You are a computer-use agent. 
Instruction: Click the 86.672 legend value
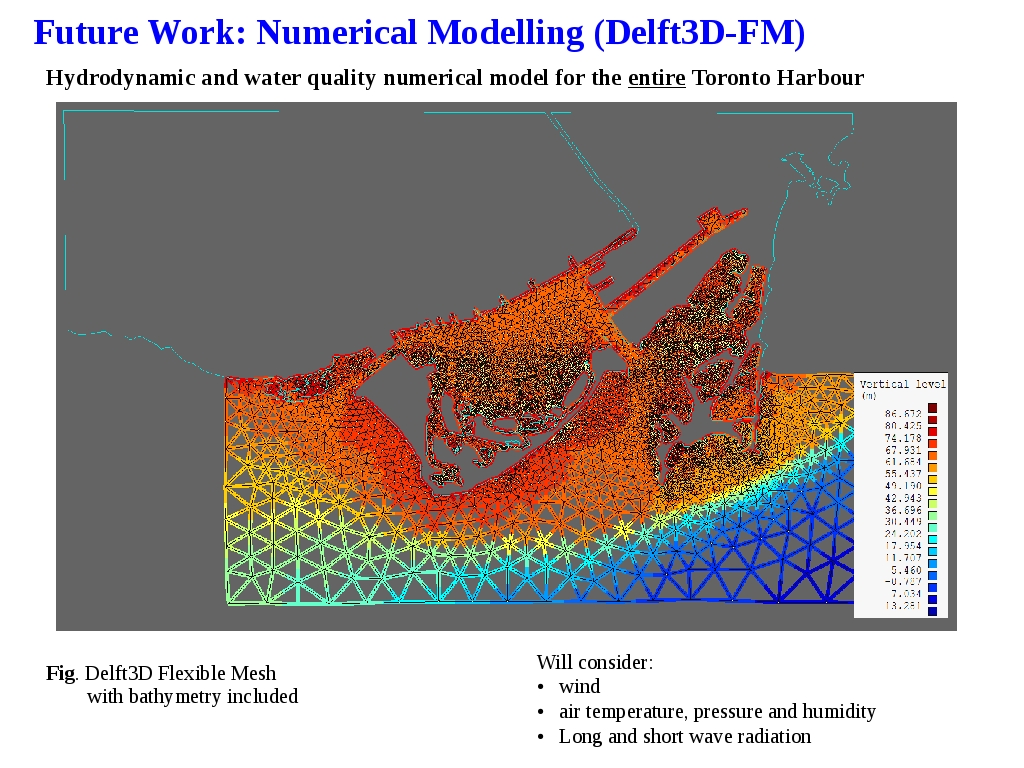(902, 413)
